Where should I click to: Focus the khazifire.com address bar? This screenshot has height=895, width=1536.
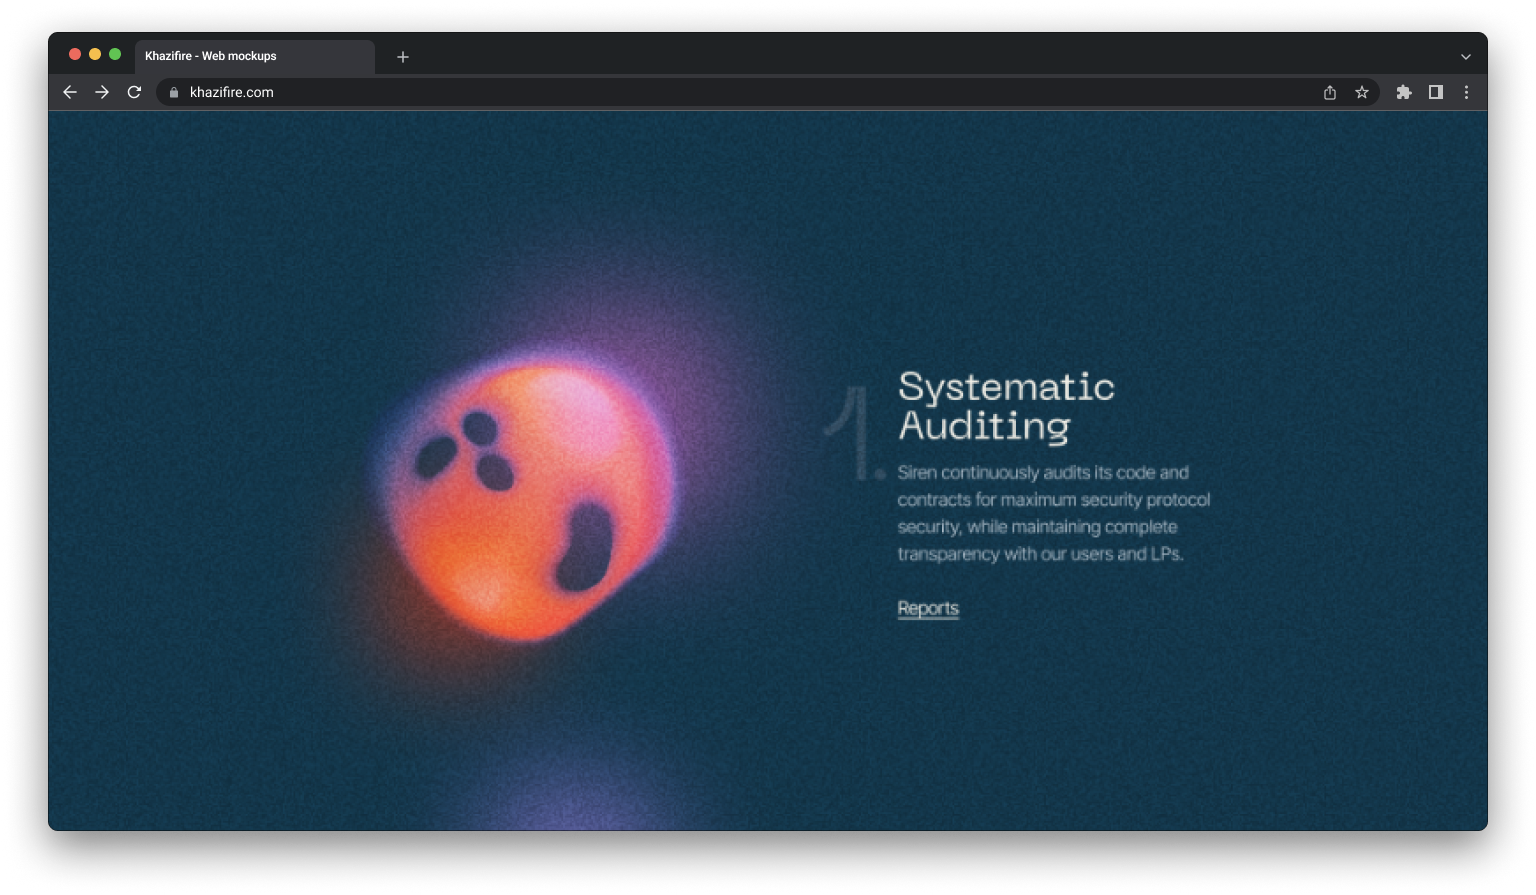point(700,92)
